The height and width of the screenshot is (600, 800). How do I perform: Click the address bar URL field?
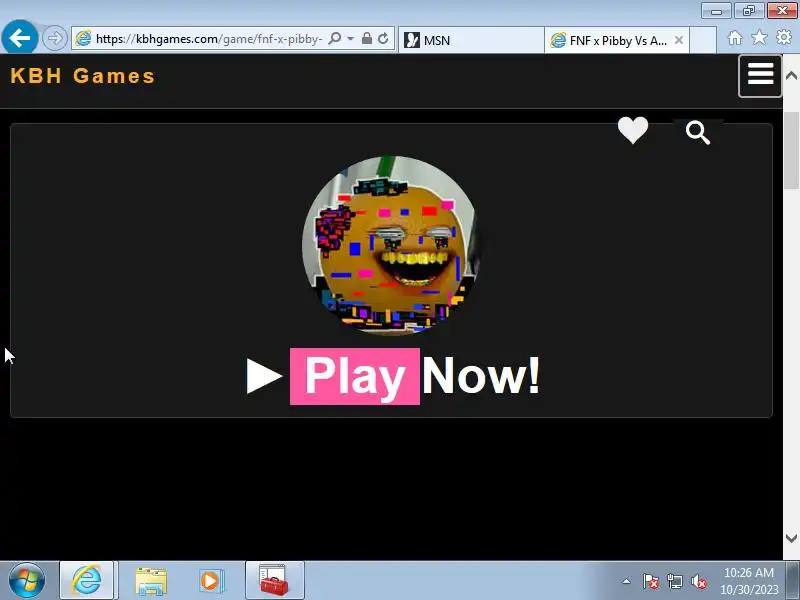pyautogui.click(x=209, y=39)
